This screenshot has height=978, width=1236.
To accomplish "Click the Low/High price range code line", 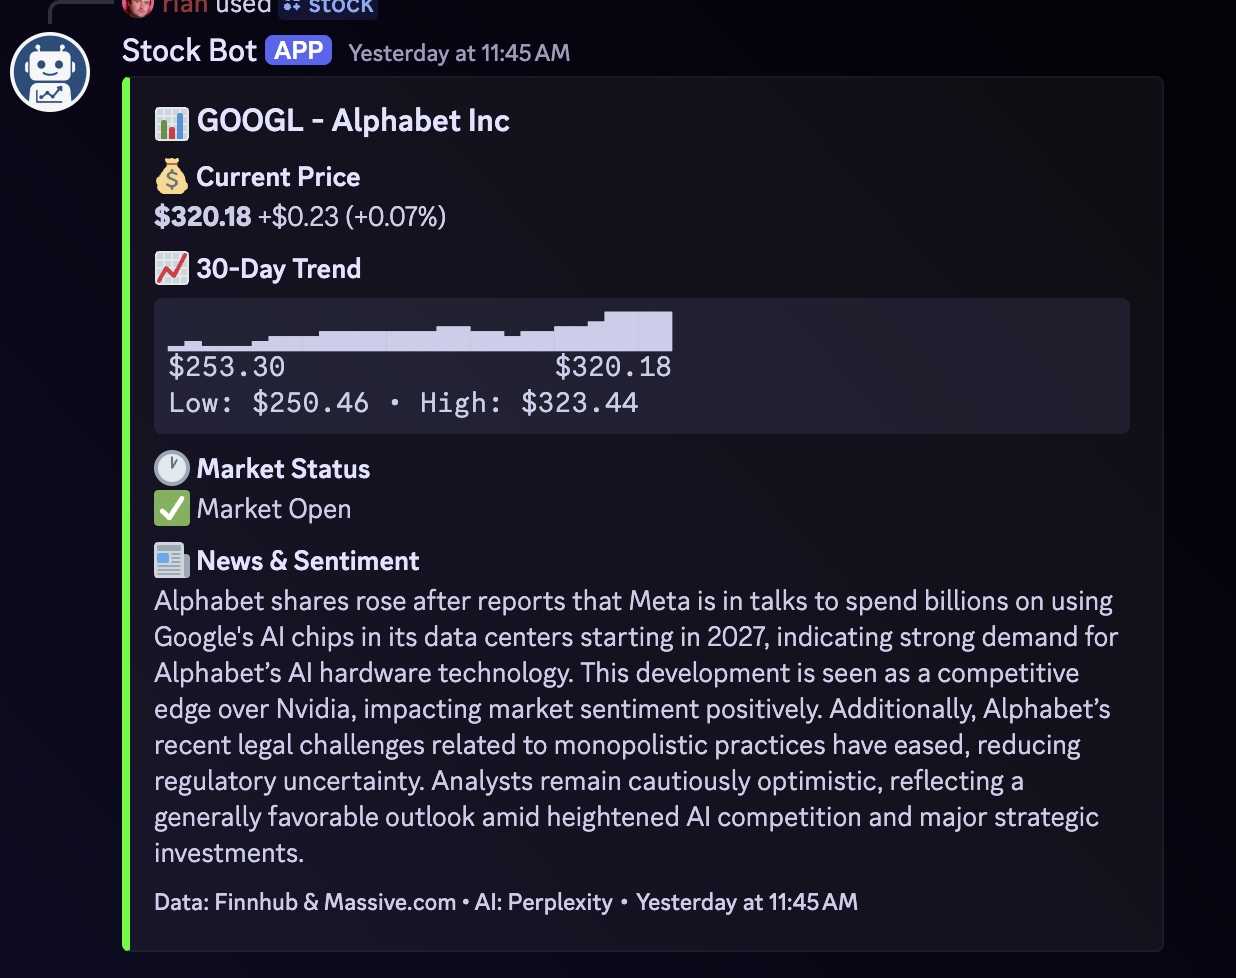I will click(x=403, y=403).
